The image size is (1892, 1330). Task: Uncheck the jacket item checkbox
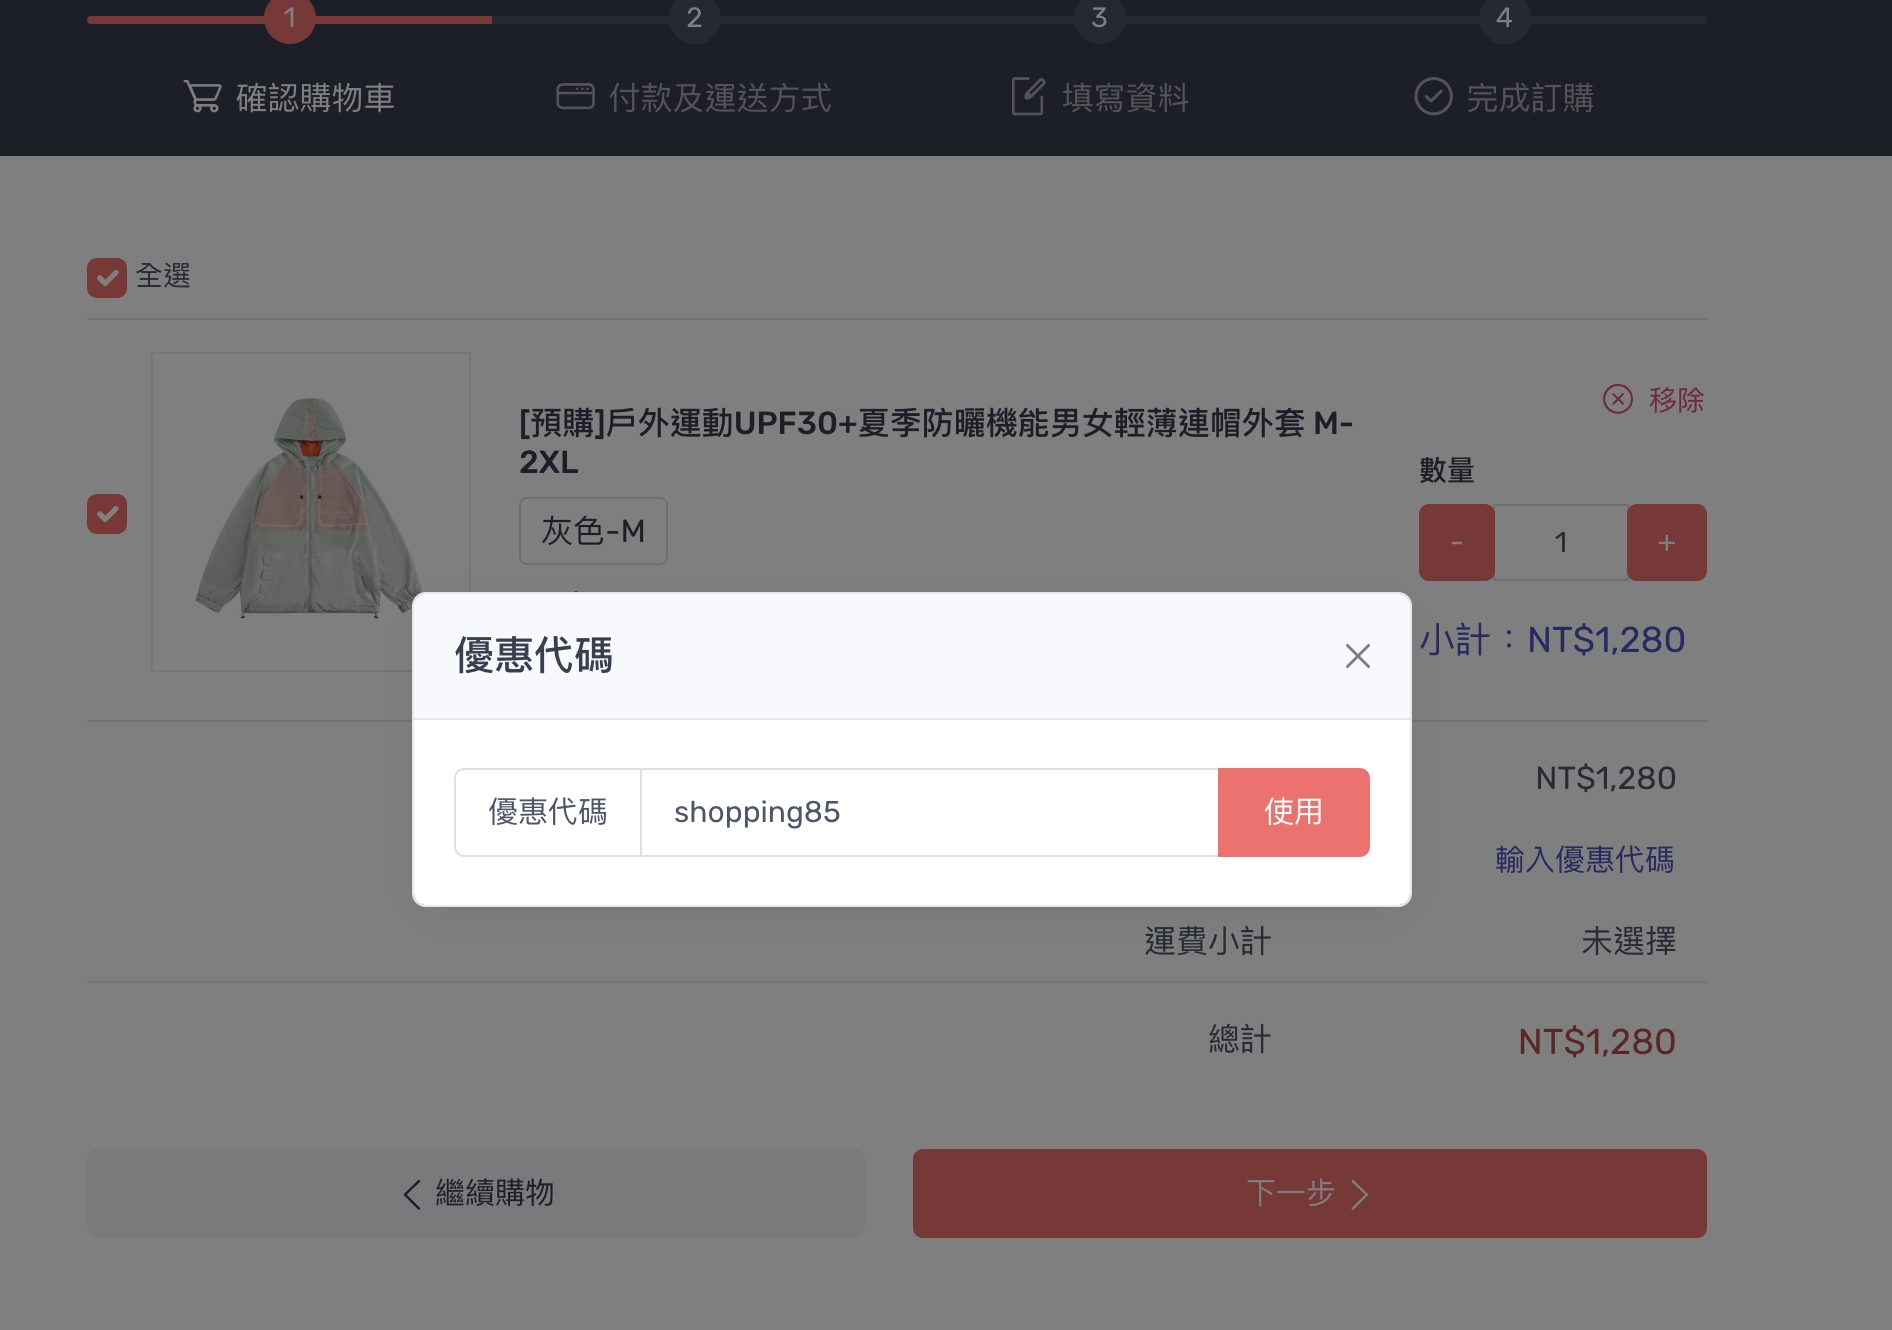point(107,514)
